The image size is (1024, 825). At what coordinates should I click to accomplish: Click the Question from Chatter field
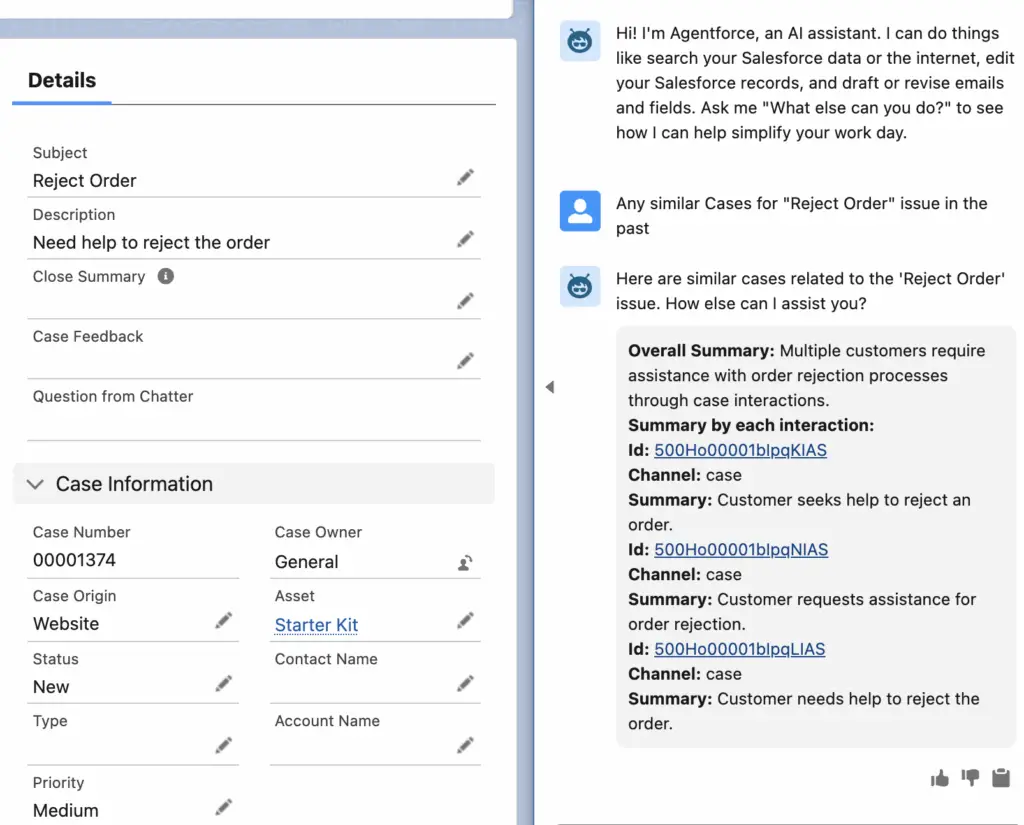coord(253,412)
